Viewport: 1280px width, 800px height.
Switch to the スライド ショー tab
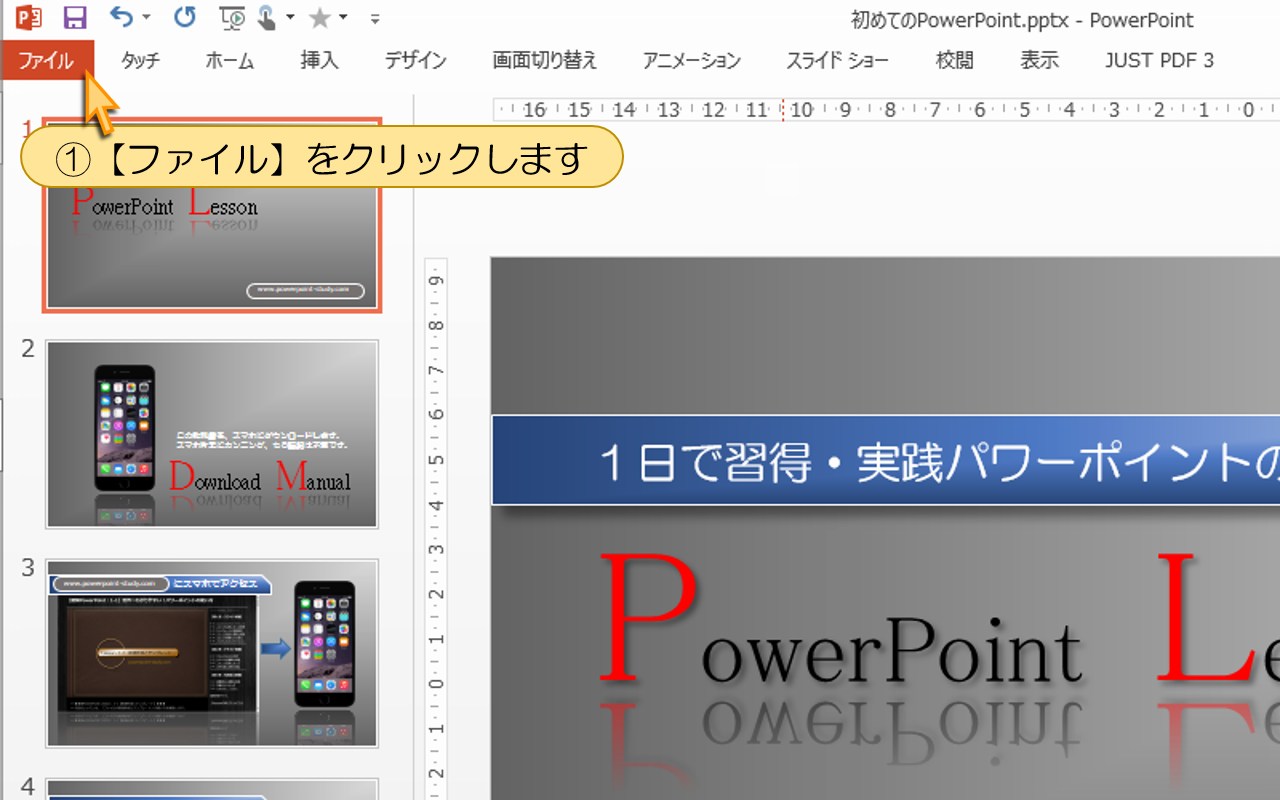coord(837,60)
